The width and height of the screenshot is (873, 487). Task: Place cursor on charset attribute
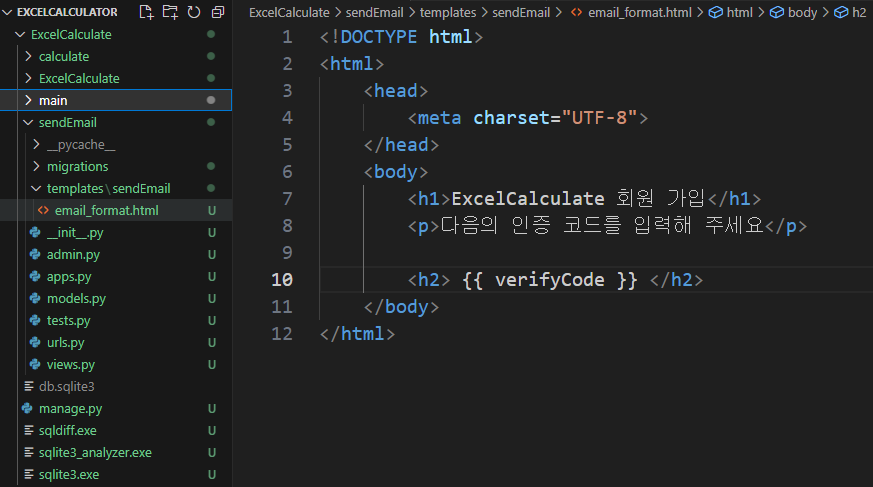tap(511, 117)
